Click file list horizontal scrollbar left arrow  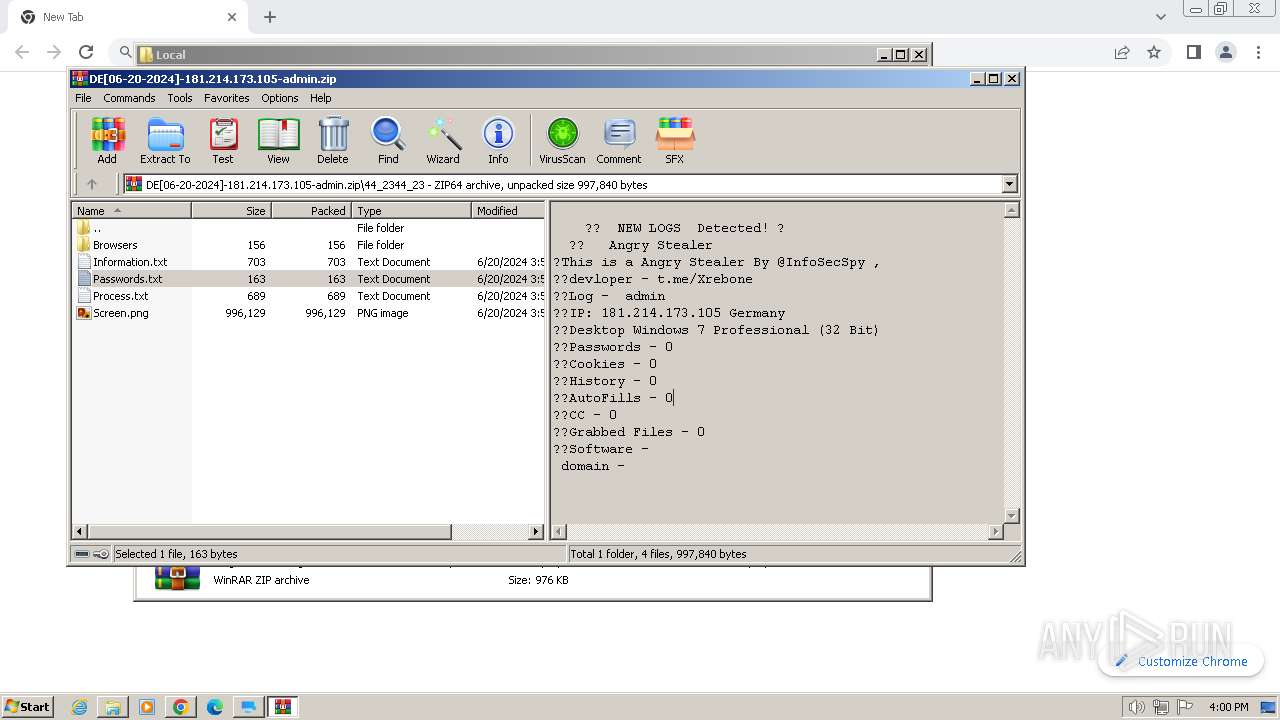[80, 532]
